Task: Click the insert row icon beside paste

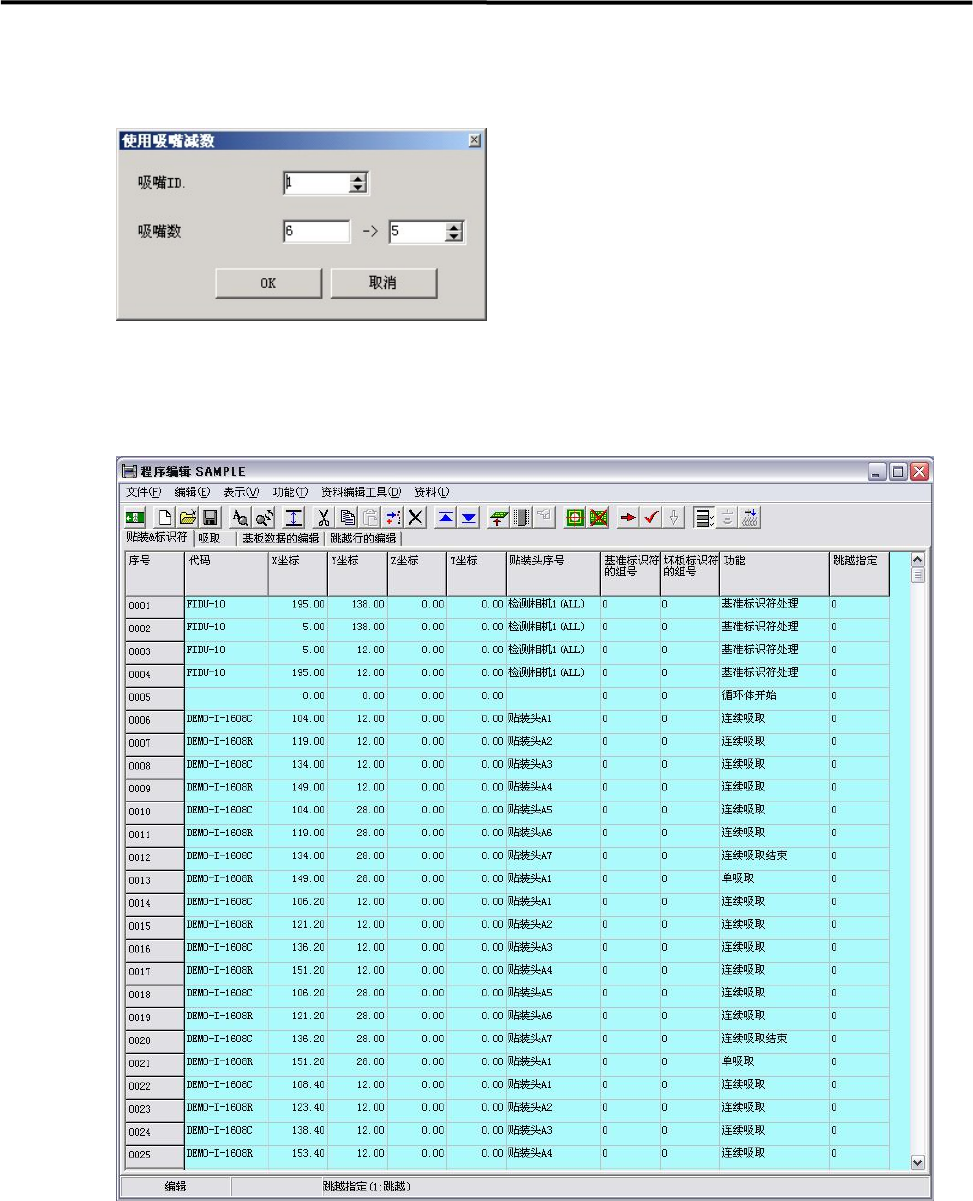Action: [392, 517]
